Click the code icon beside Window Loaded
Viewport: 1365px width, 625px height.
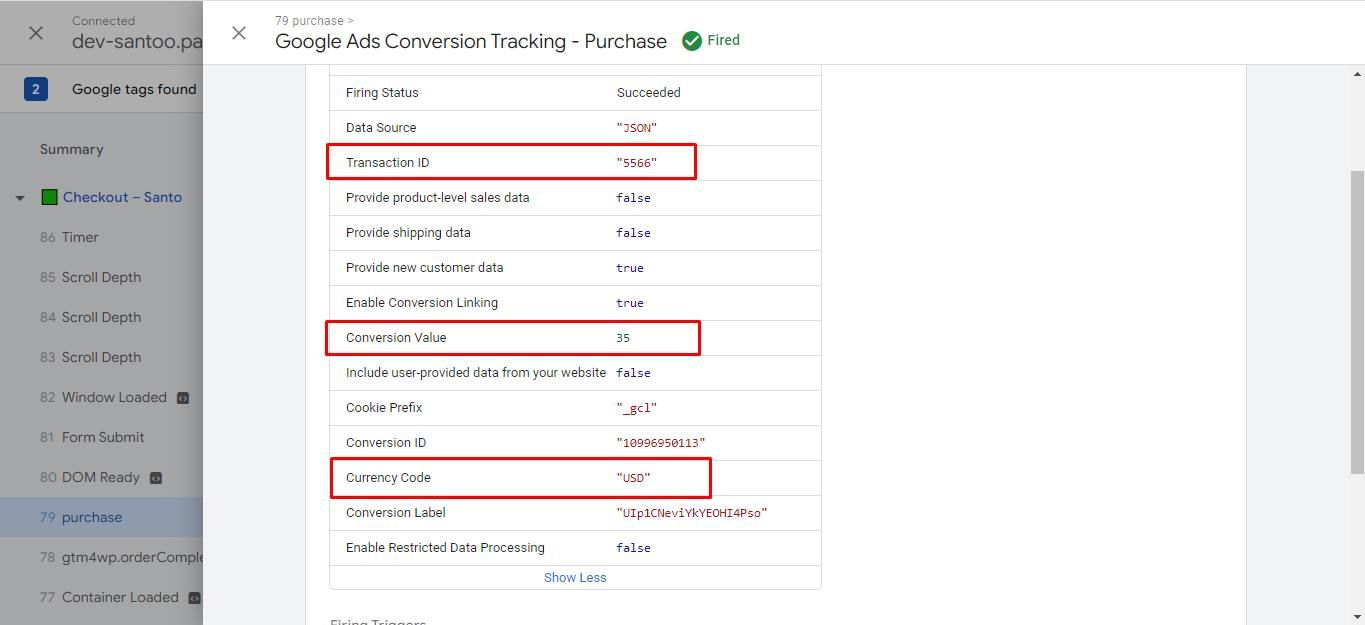[x=183, y=398]
